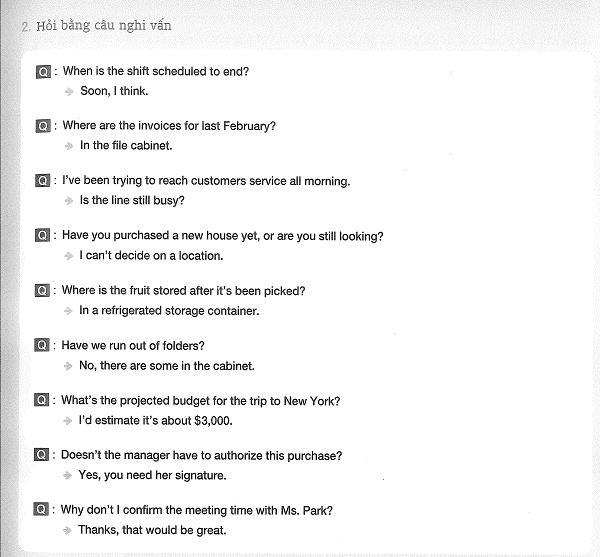Screen dimensions: 605x557
Task: Click the answer 'No, there are some in the cabinet.'
Action: click(167, 365)
